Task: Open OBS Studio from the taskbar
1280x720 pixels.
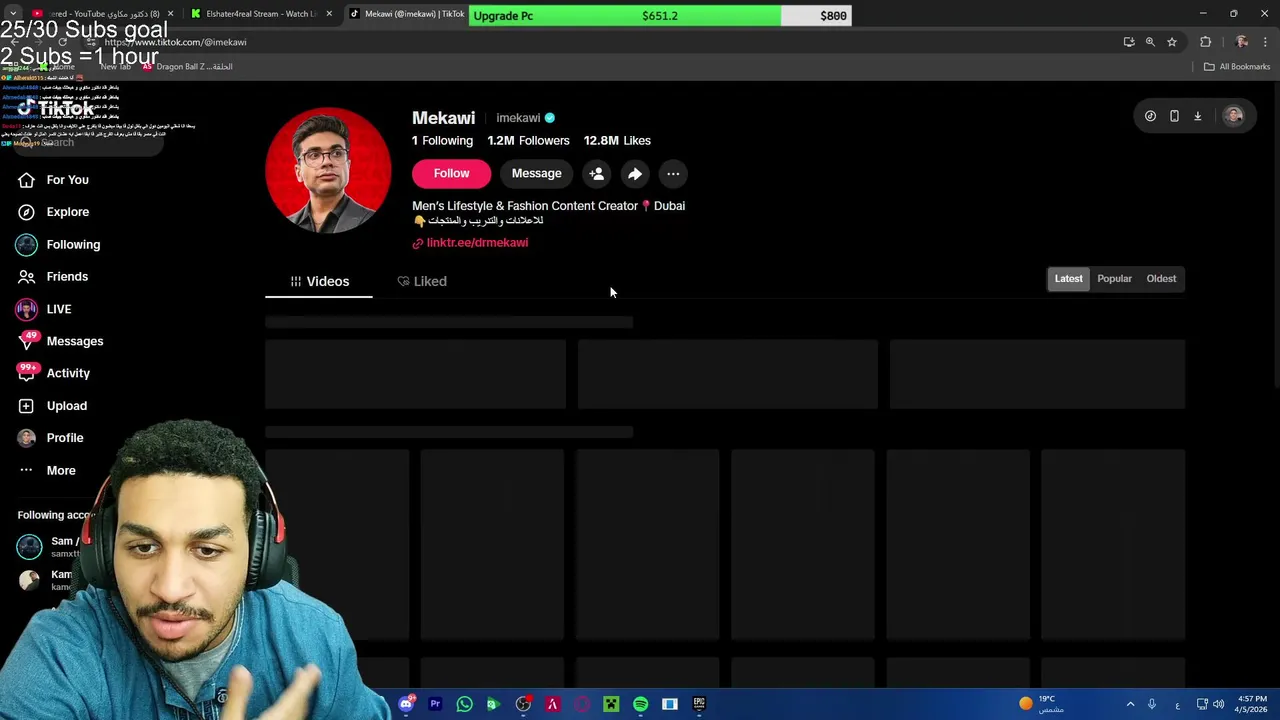Action: 523,704
